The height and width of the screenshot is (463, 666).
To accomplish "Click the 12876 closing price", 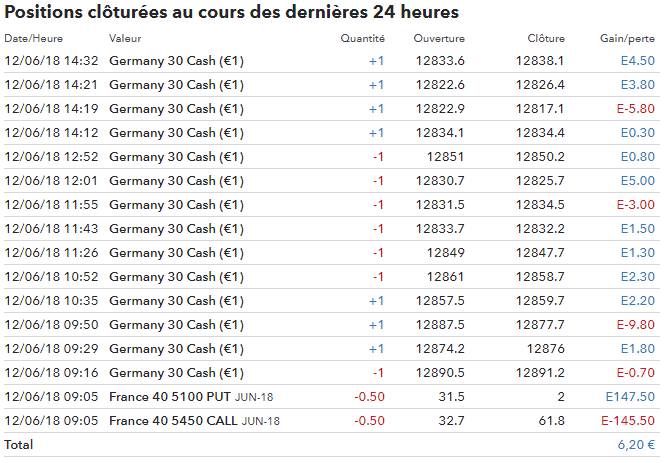I will (546, 349).
